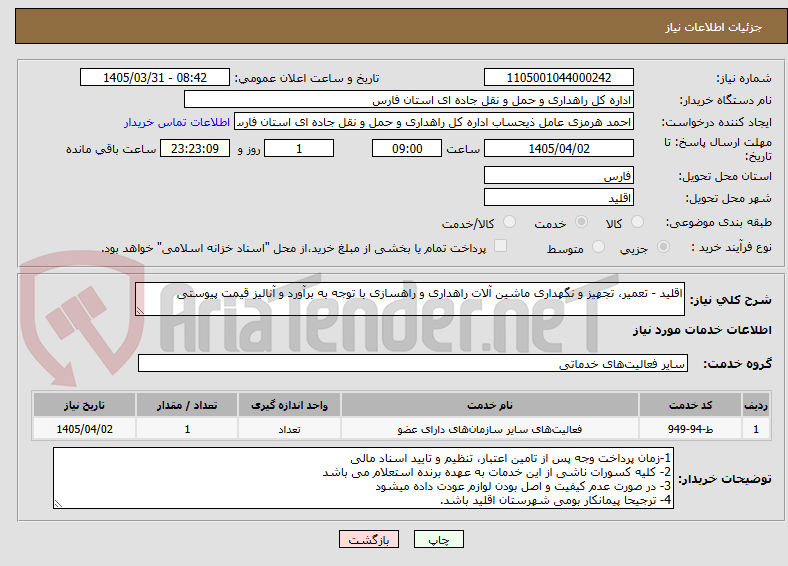Choose the متوسط purchase type radio
The width and height of the screenshot is (788, 566).
click(598, 247)
